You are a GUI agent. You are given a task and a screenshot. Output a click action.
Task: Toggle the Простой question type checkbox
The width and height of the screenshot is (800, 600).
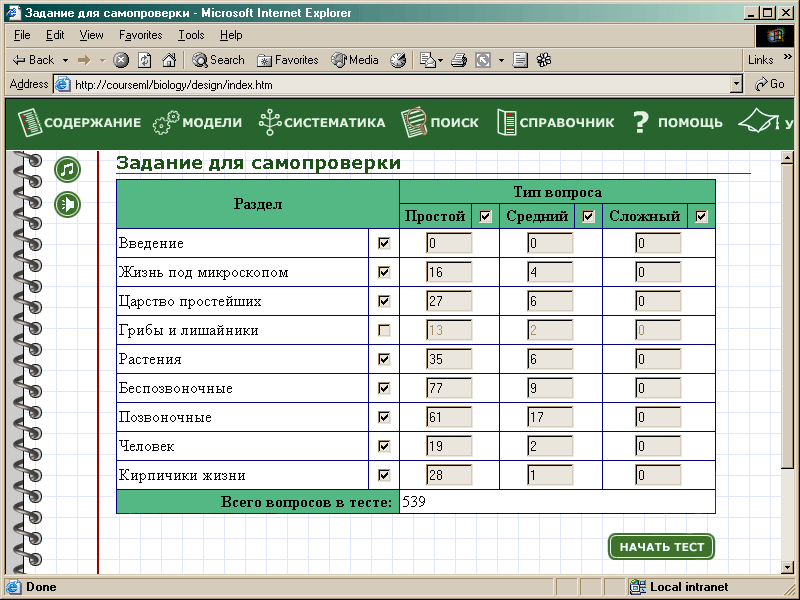click(x=486, y=216)
